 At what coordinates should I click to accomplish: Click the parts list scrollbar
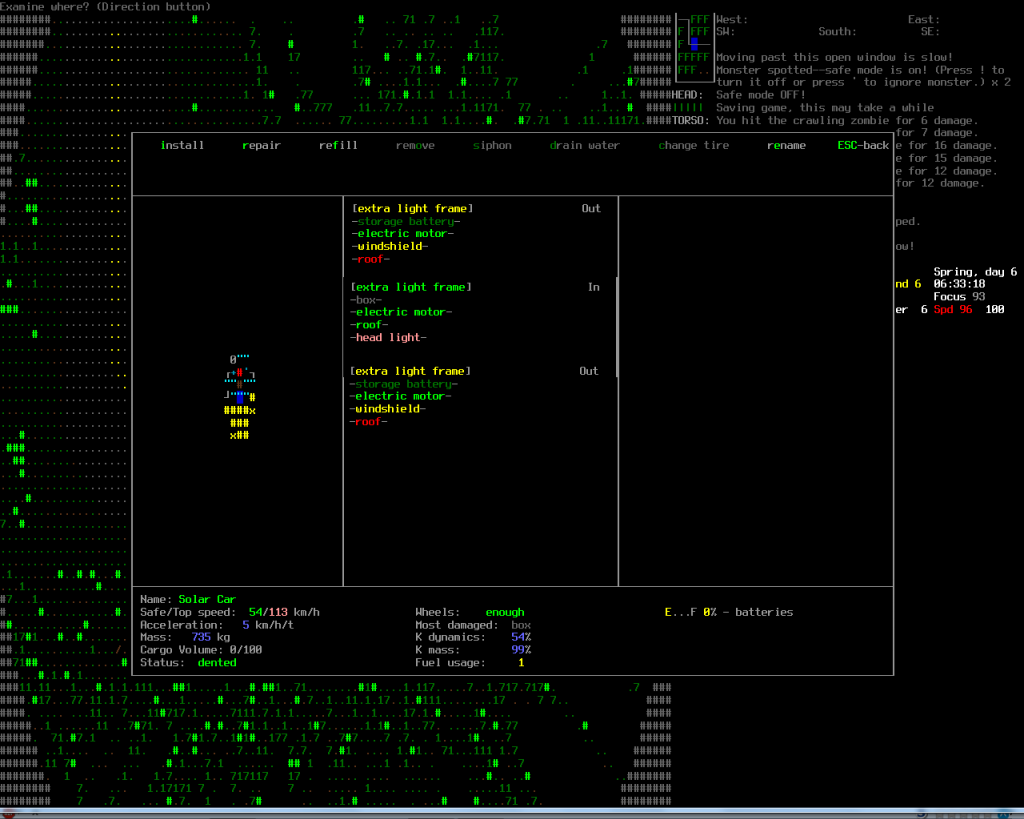point(616,327)
